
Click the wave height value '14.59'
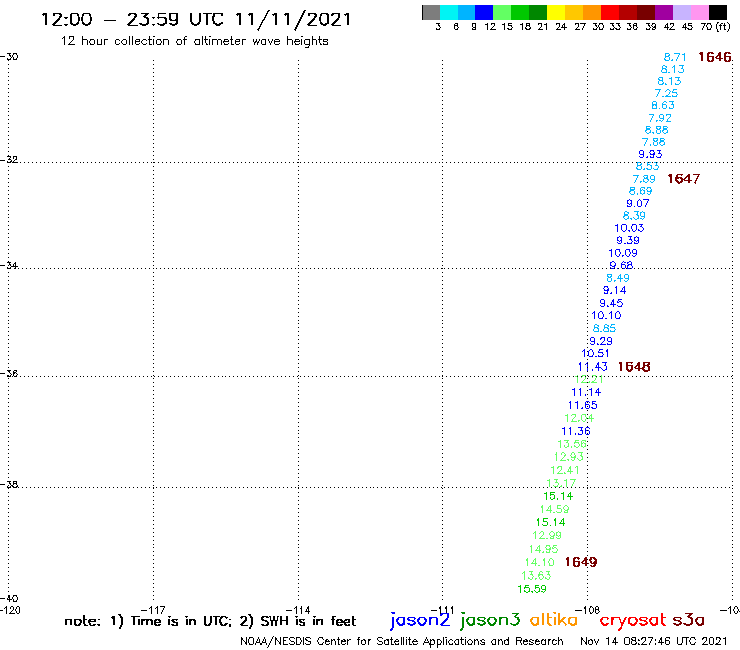pos(555,509)
